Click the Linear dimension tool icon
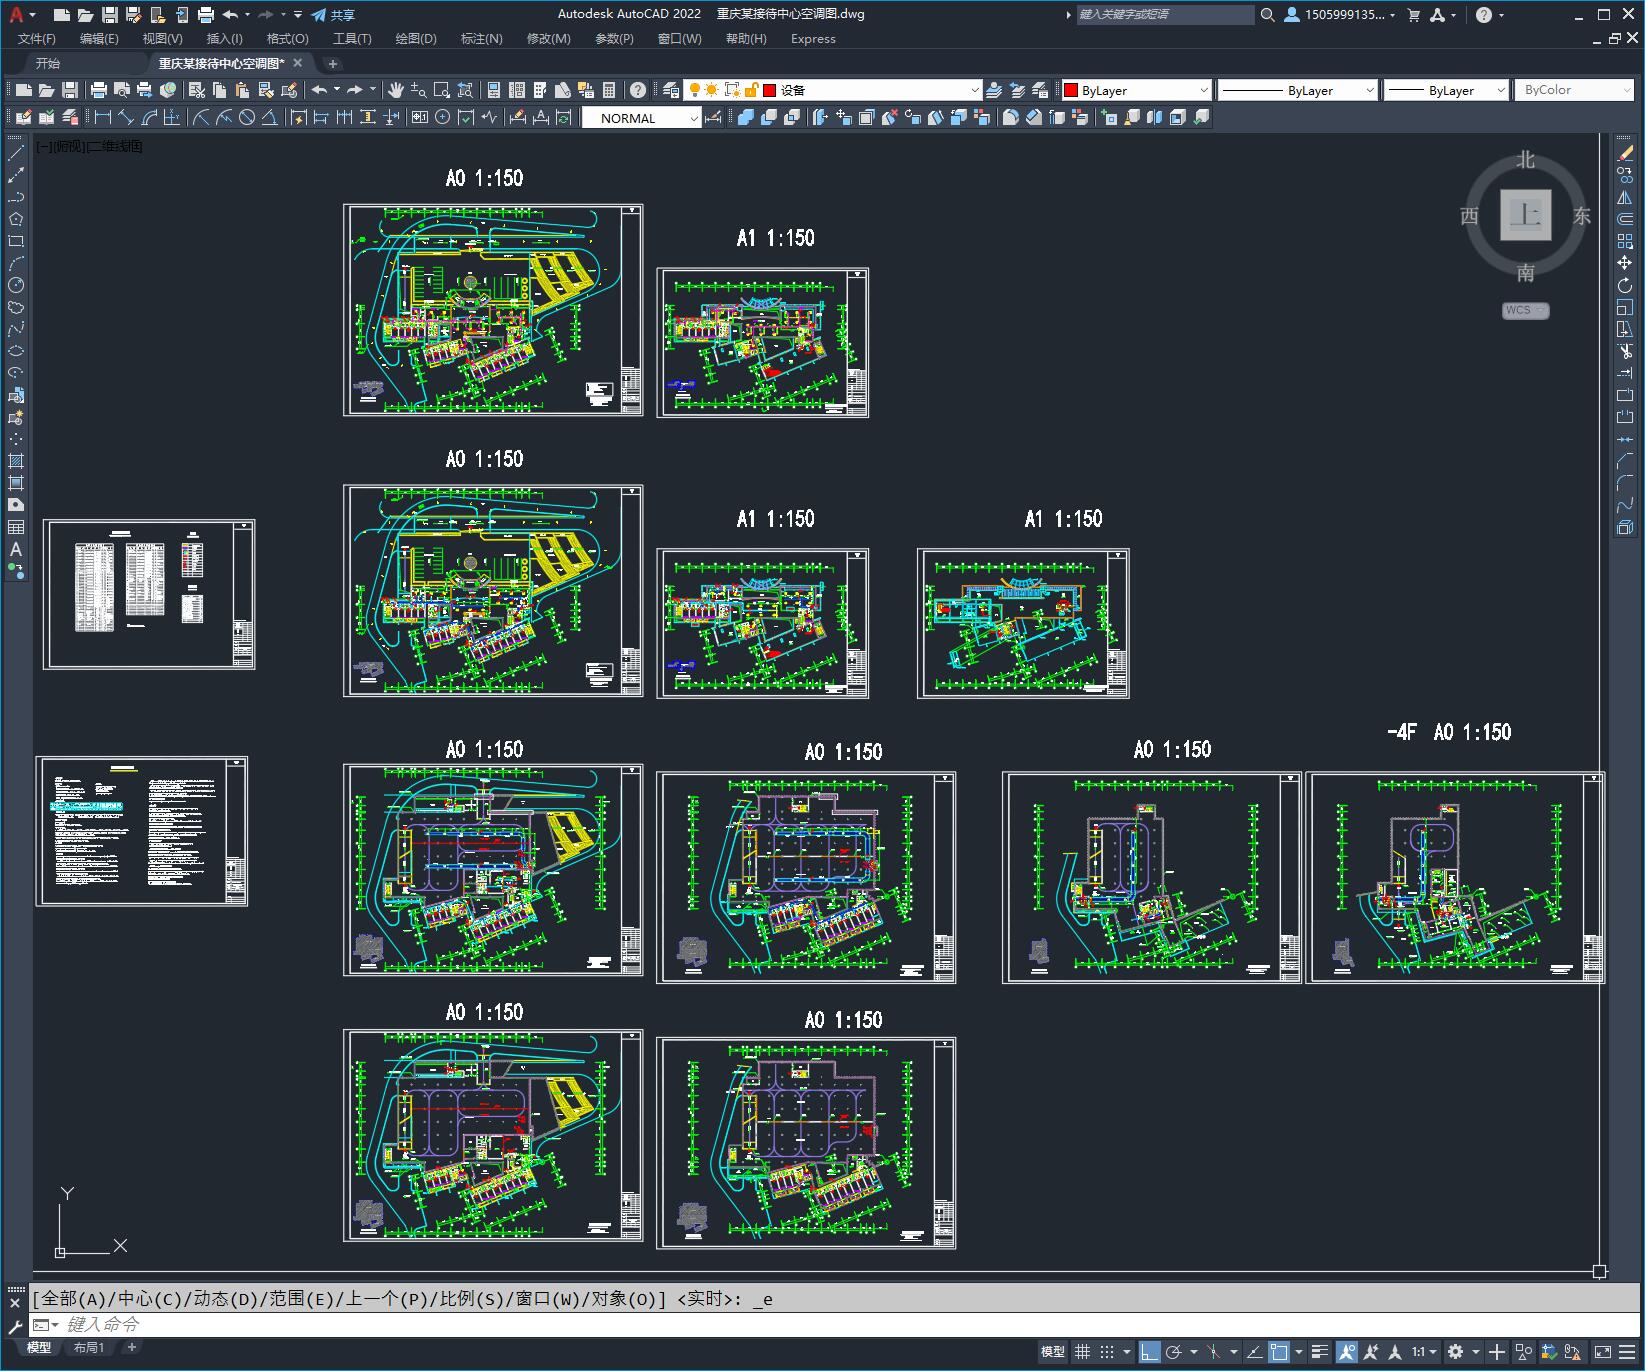The image size is (1645, 1371). (x=102, y=117)
